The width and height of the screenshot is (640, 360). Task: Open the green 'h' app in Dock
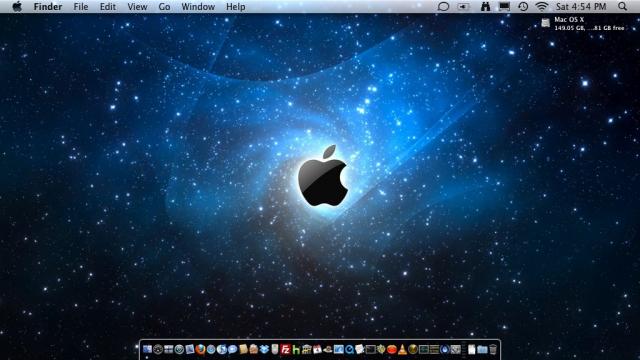click(x=296, y=350)
